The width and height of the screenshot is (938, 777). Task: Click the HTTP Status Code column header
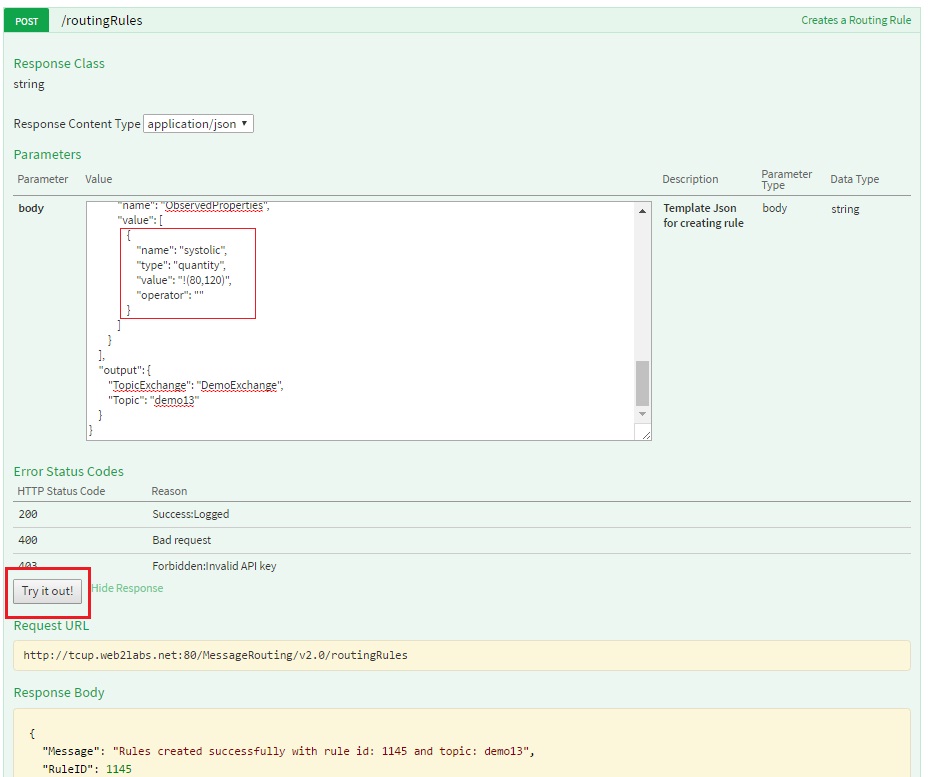[x=61, y=491]
